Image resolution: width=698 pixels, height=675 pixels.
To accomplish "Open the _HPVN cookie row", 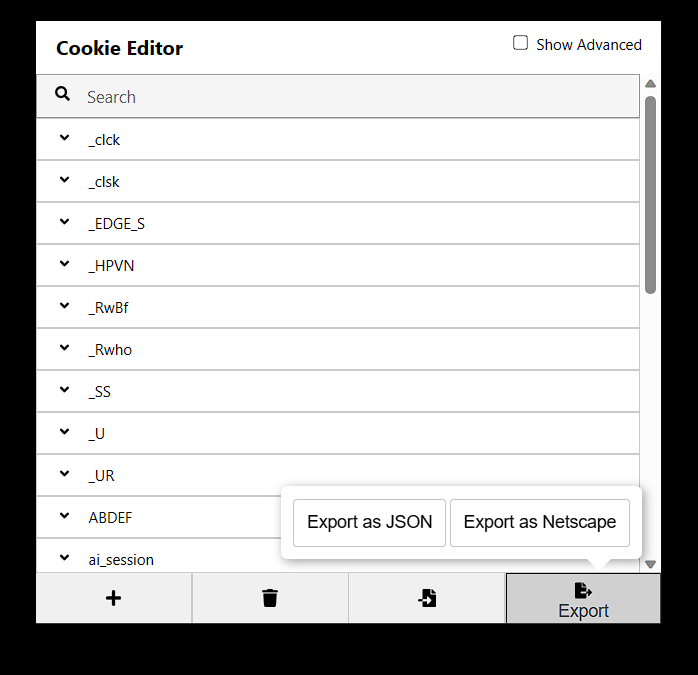I will pos(338,265).
